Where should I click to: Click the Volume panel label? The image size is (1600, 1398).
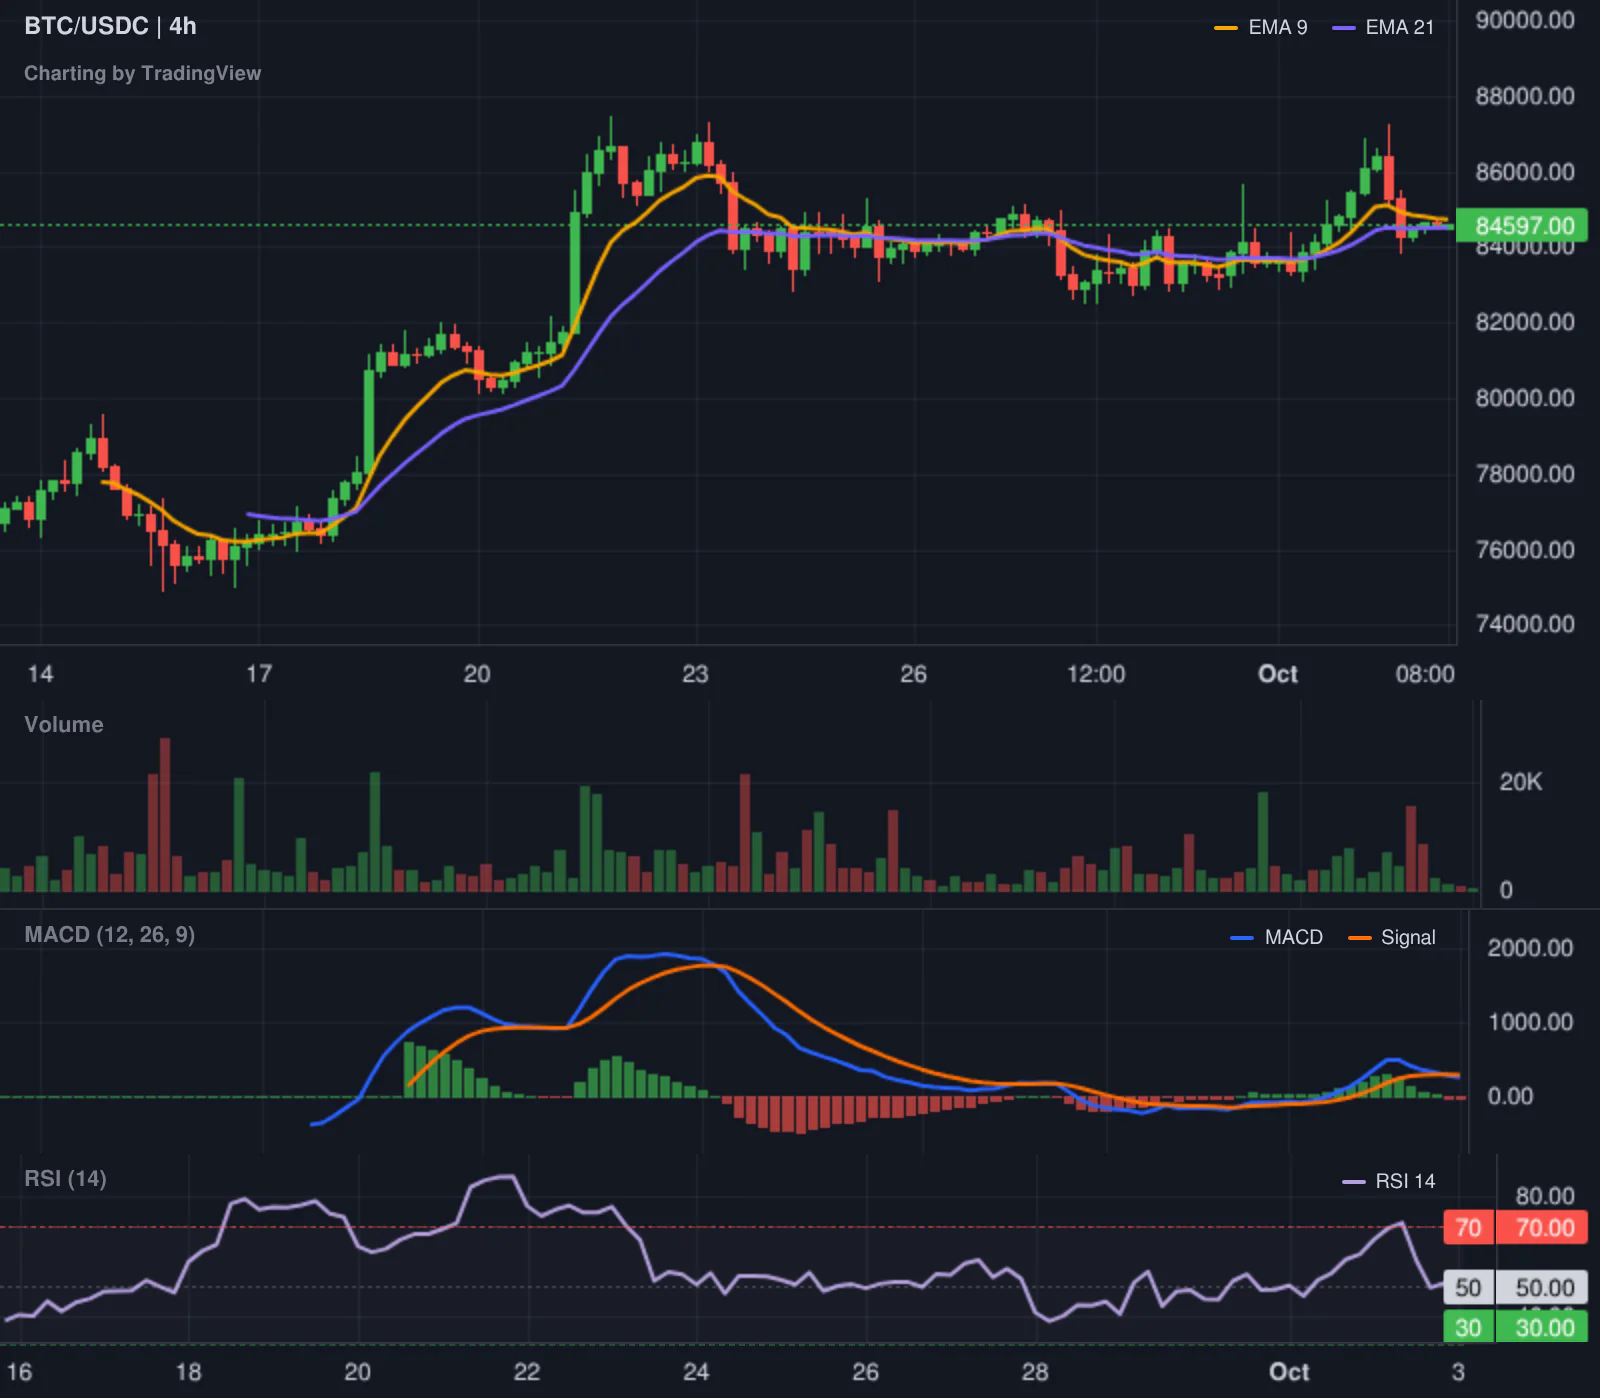click(x=64, y=725)
